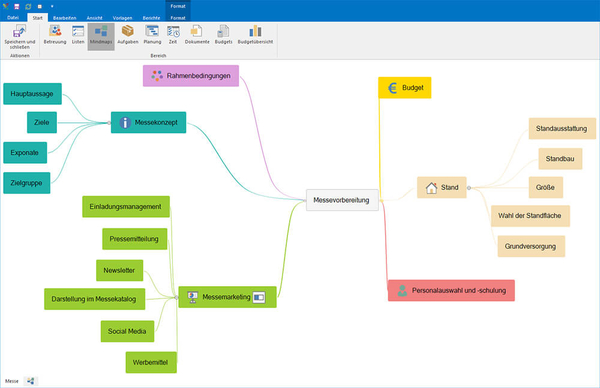Click the info icon on the Messekonzept node

(125, 122)
